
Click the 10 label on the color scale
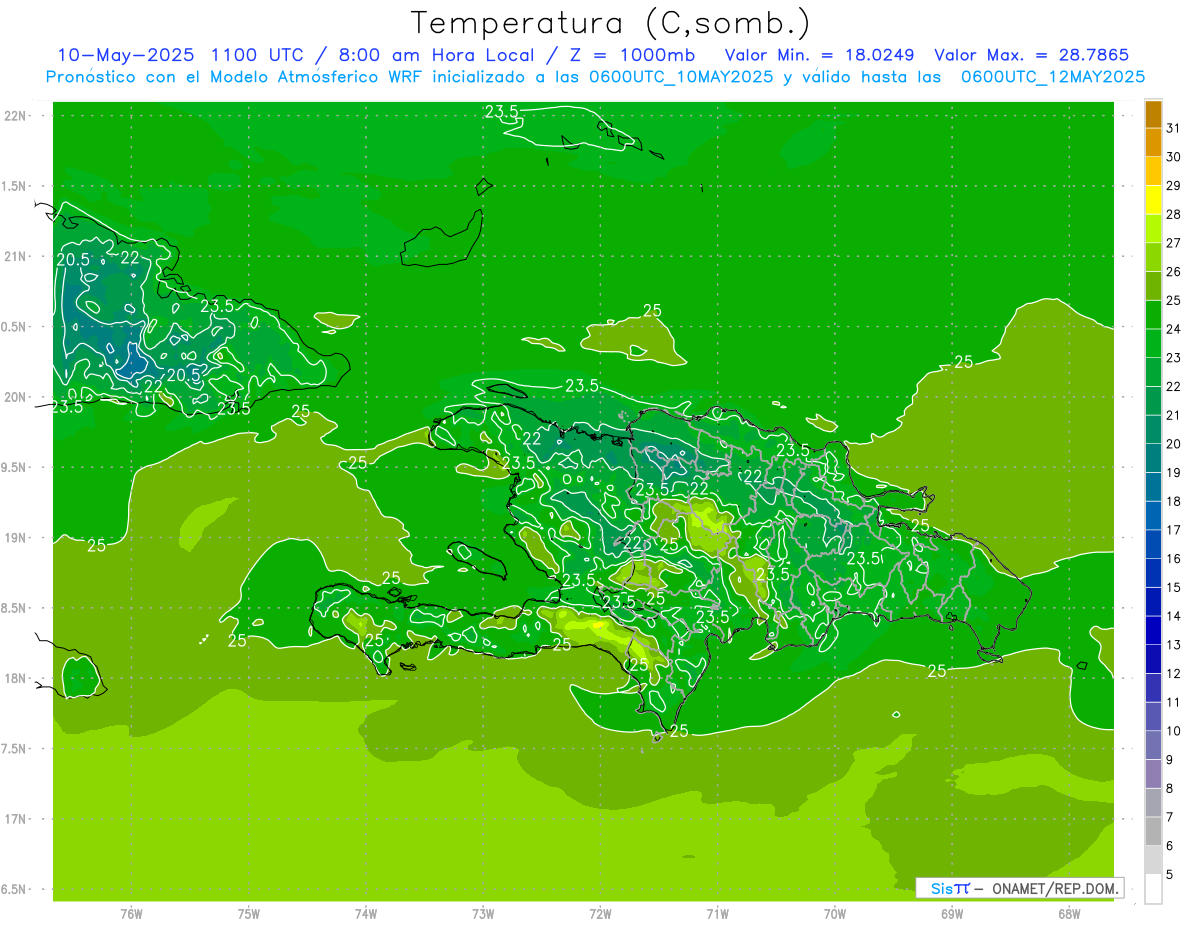click(x=1173, y=732)
